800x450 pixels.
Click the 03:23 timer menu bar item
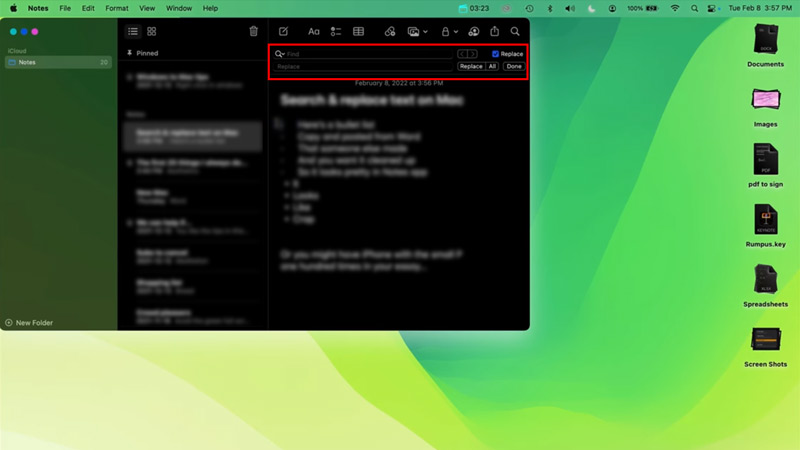(474, 8)
